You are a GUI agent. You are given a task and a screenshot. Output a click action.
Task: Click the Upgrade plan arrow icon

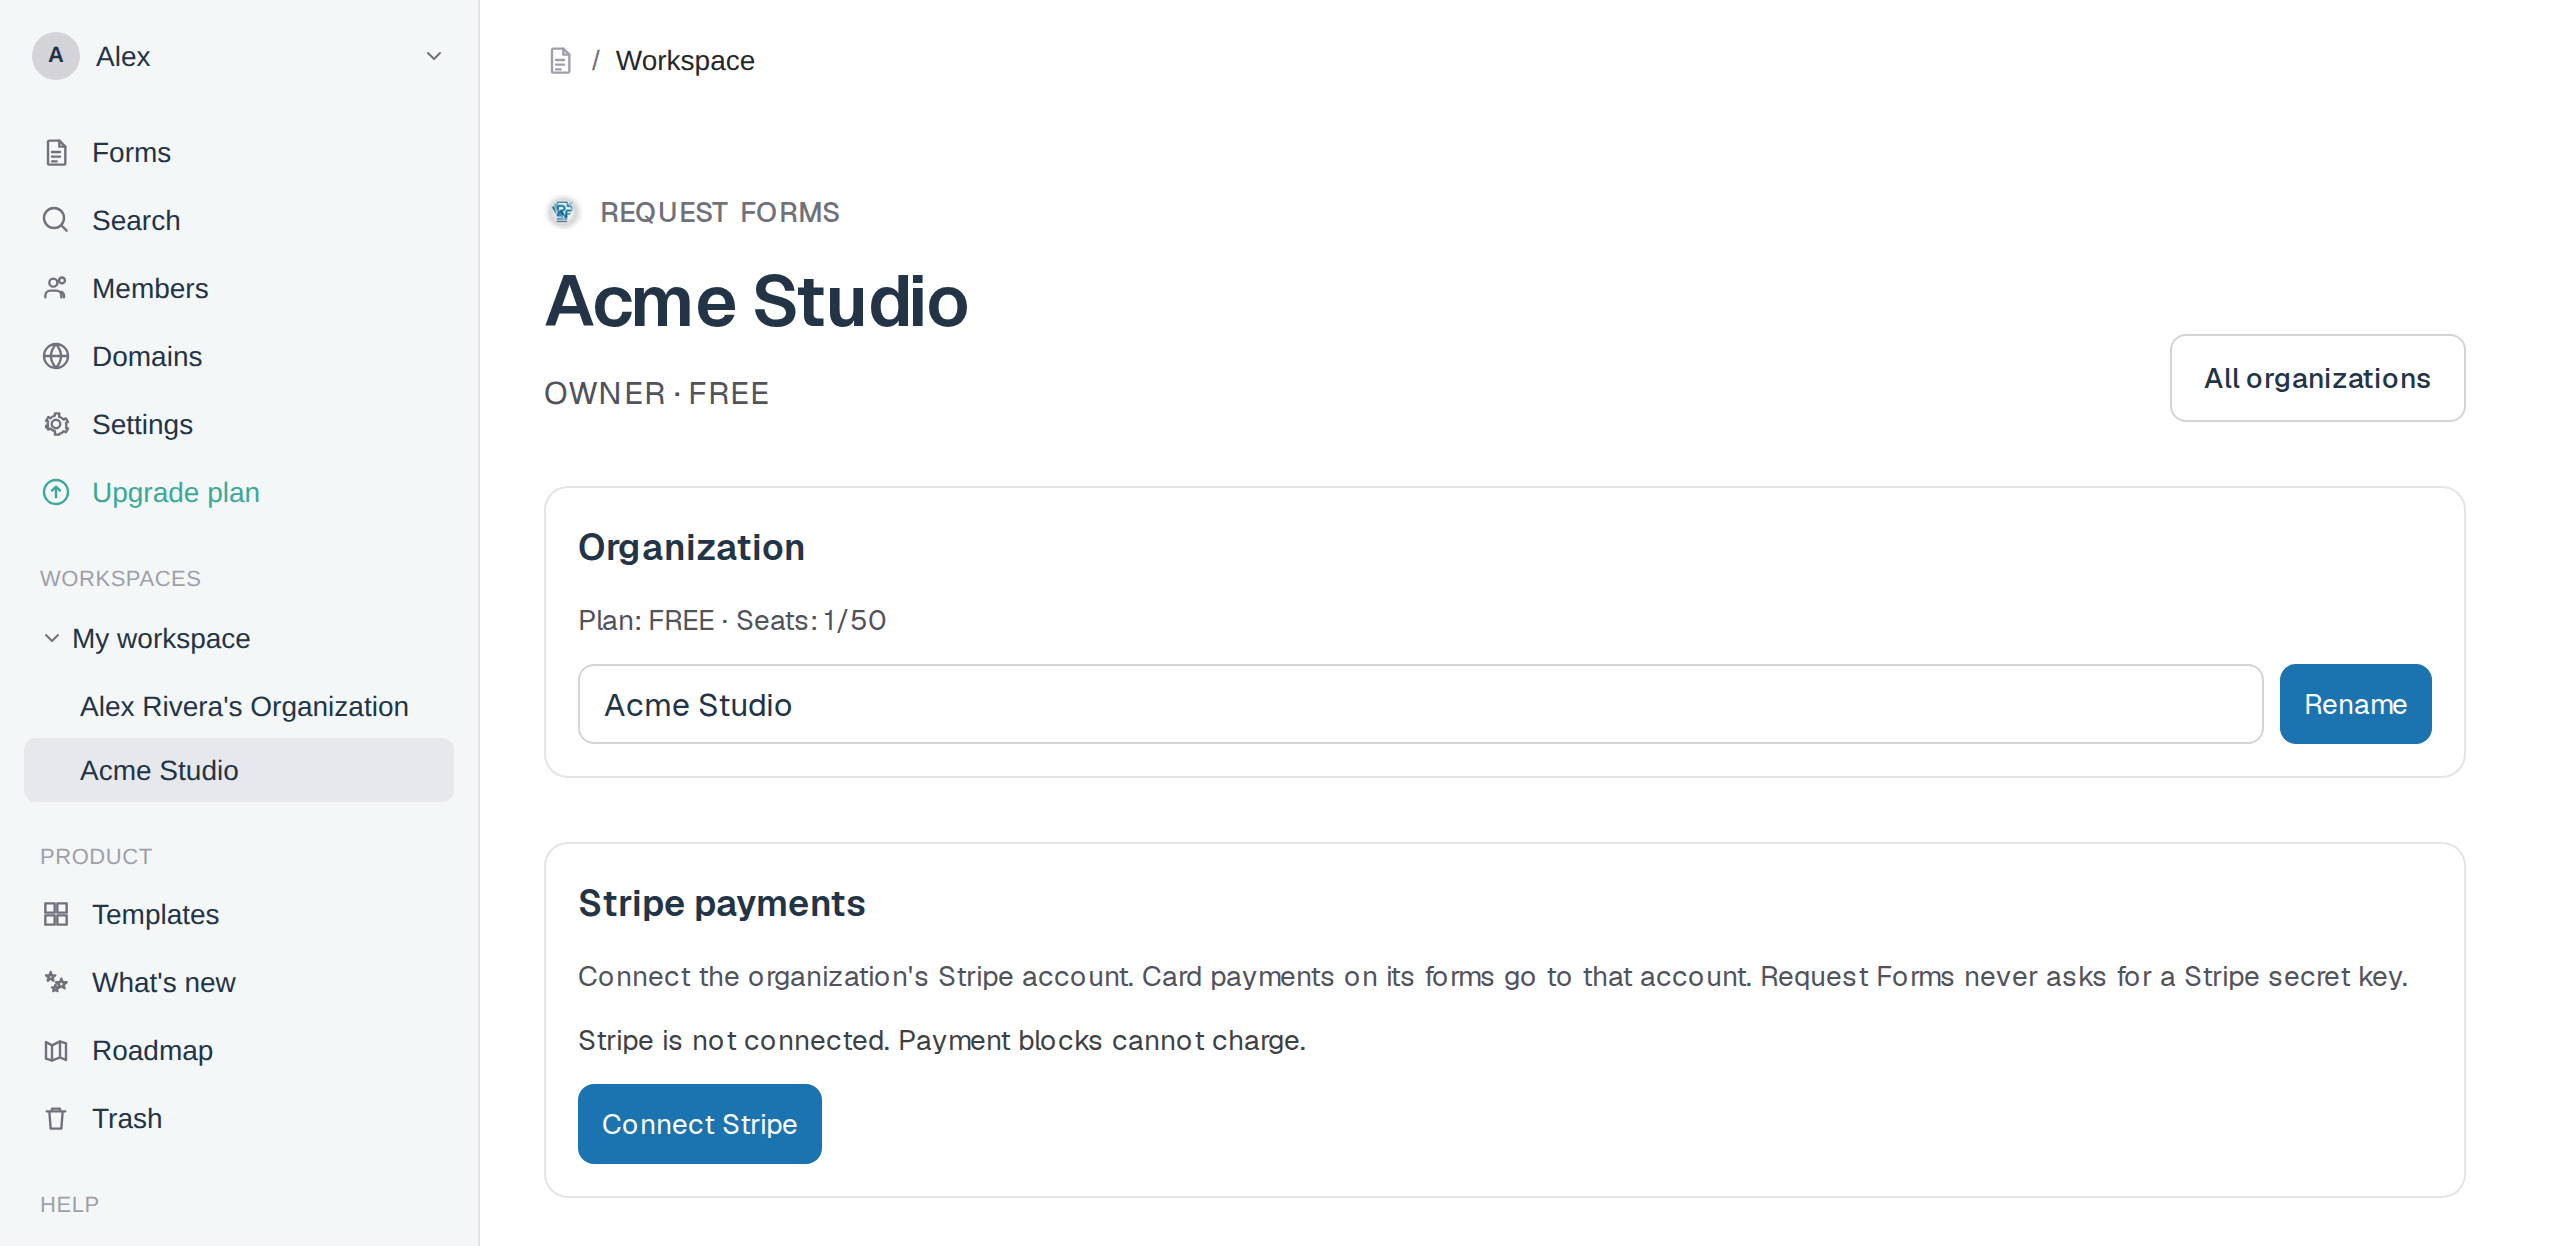(x=56, y=492)
